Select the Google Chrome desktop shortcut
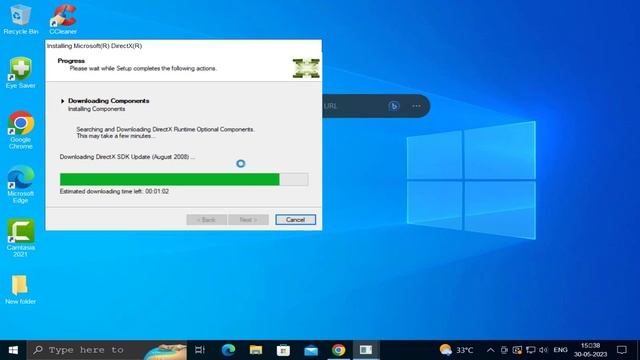 click(20, 130)
